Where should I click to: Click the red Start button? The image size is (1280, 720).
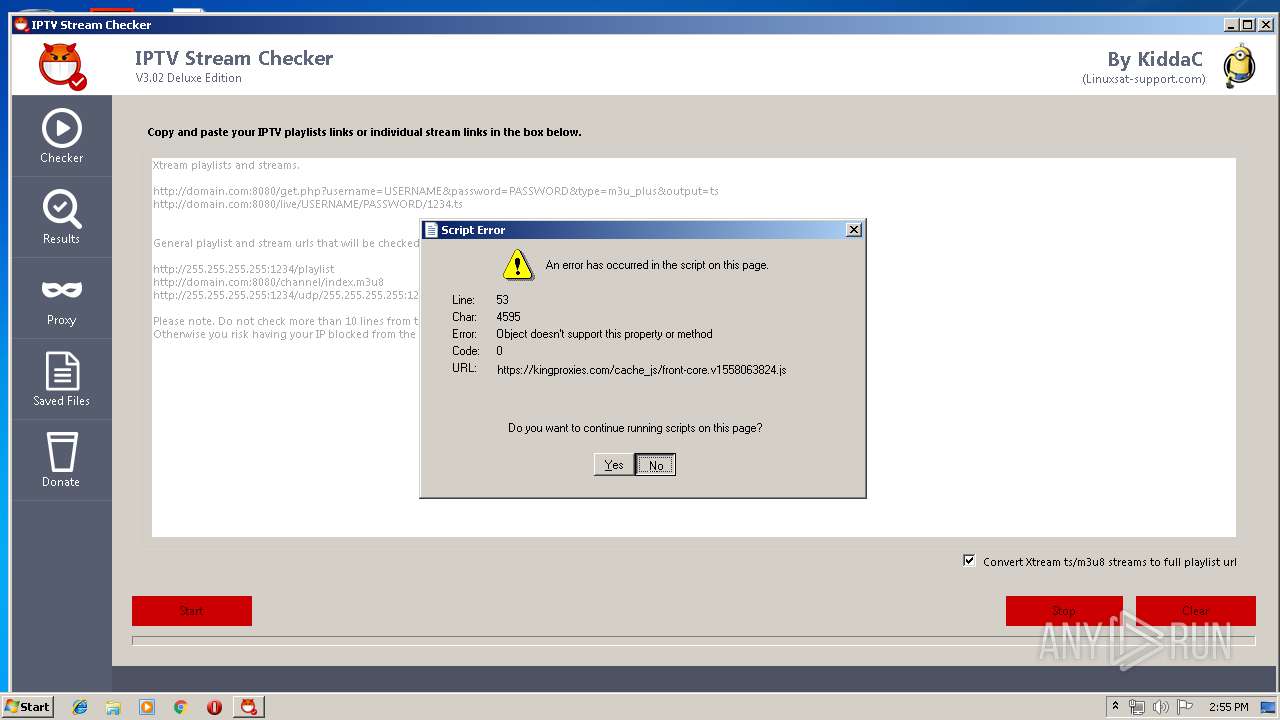(x=192, y=611)
